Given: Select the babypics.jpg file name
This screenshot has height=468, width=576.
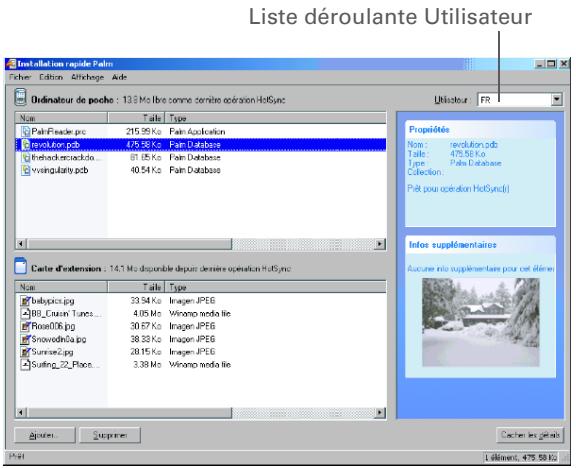Looking at the screenshot, I should [x=53, y=301].
